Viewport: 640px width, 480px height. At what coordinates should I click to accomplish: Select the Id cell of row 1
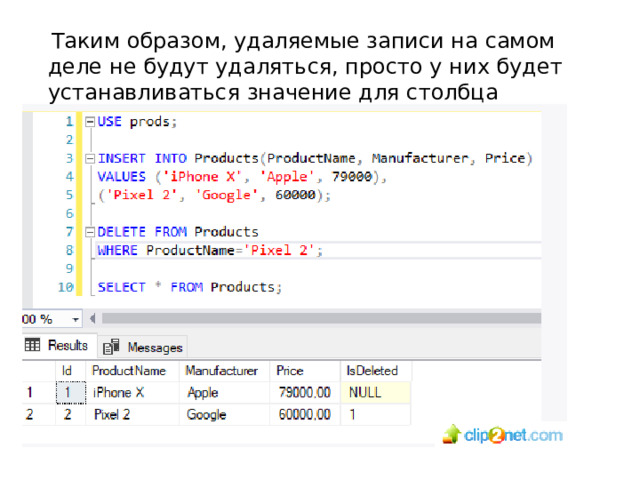coord(71,393)
